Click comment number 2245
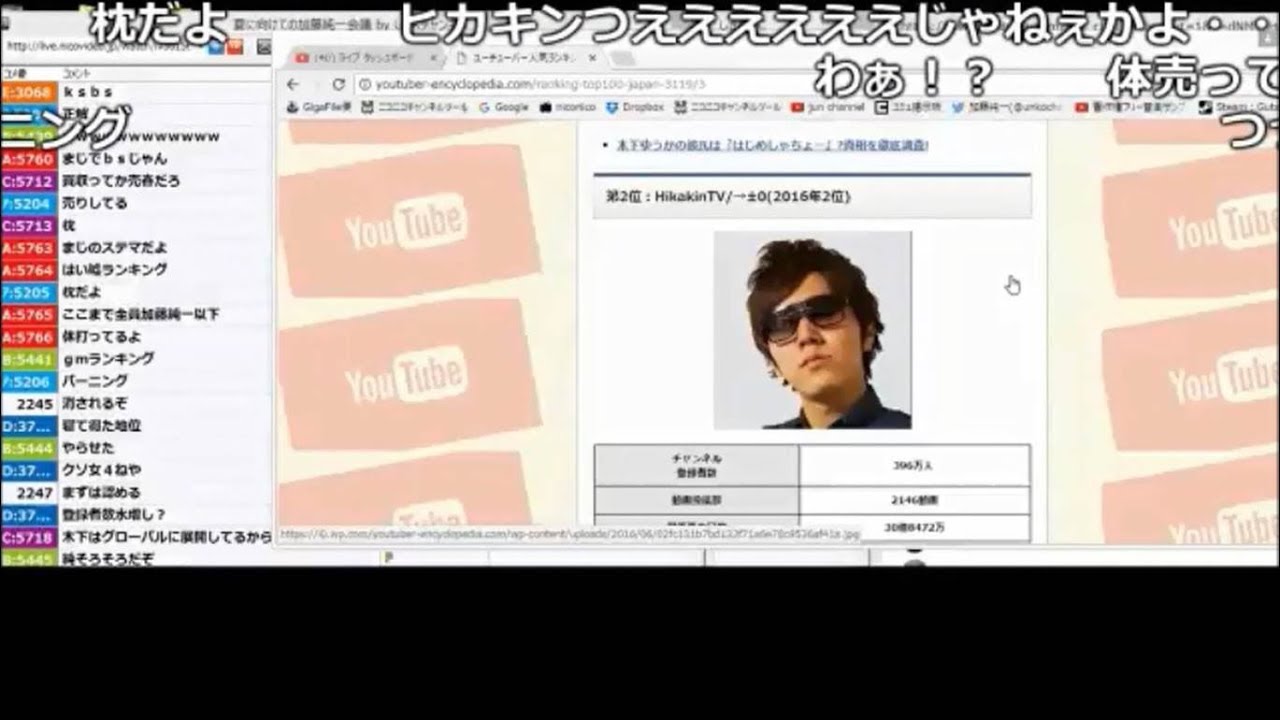This screenshot has width=1280, height=720. [x=34, y=404]
